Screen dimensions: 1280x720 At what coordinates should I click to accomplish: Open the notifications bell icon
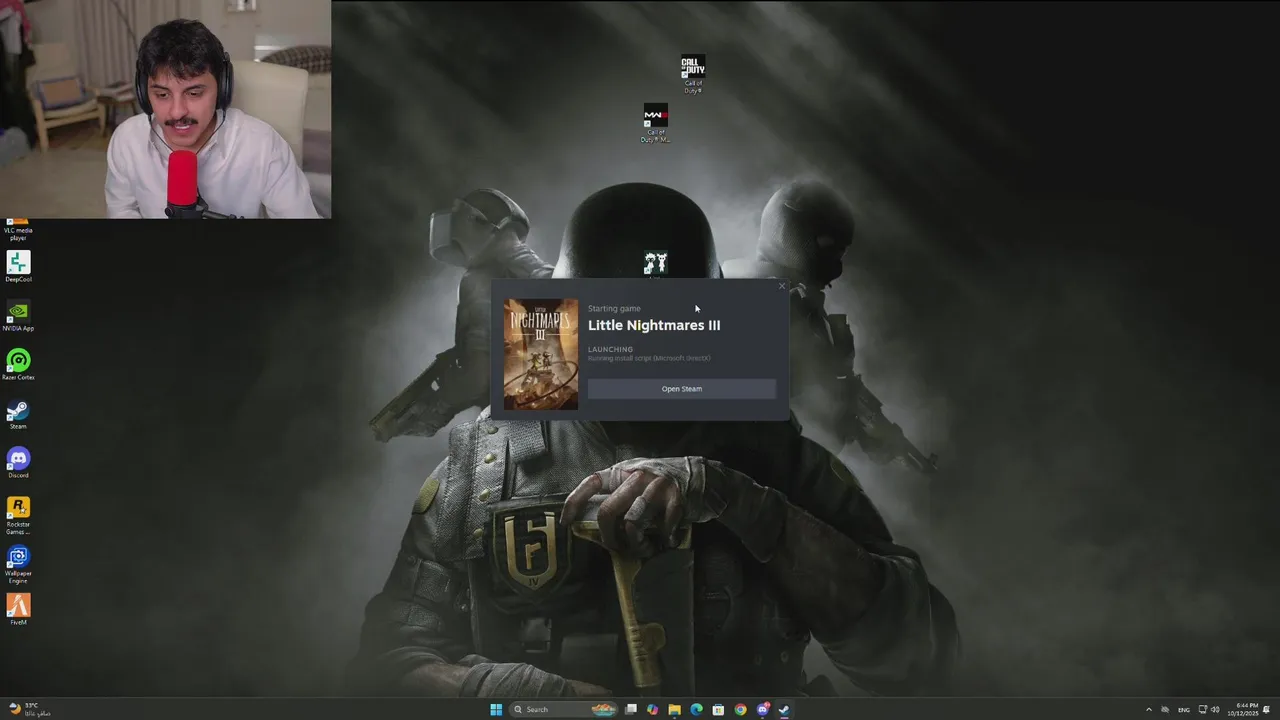click(1268, 710)
